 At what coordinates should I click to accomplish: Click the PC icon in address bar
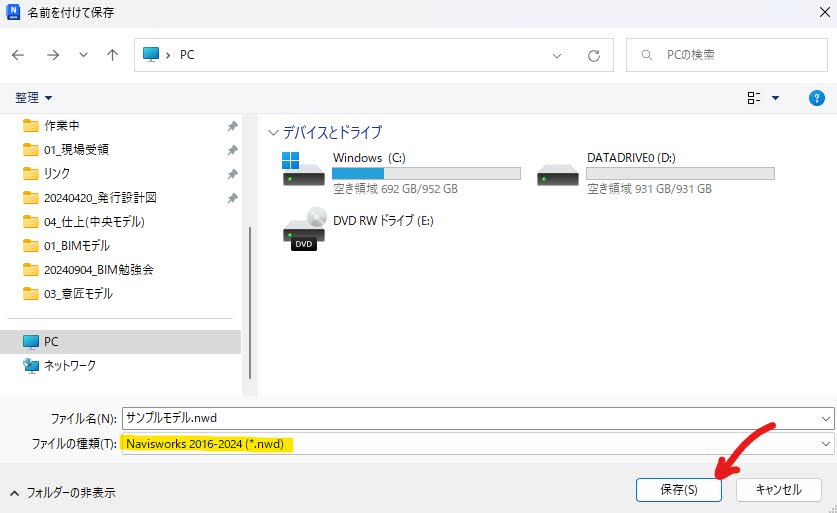click(x=151, y=54)
